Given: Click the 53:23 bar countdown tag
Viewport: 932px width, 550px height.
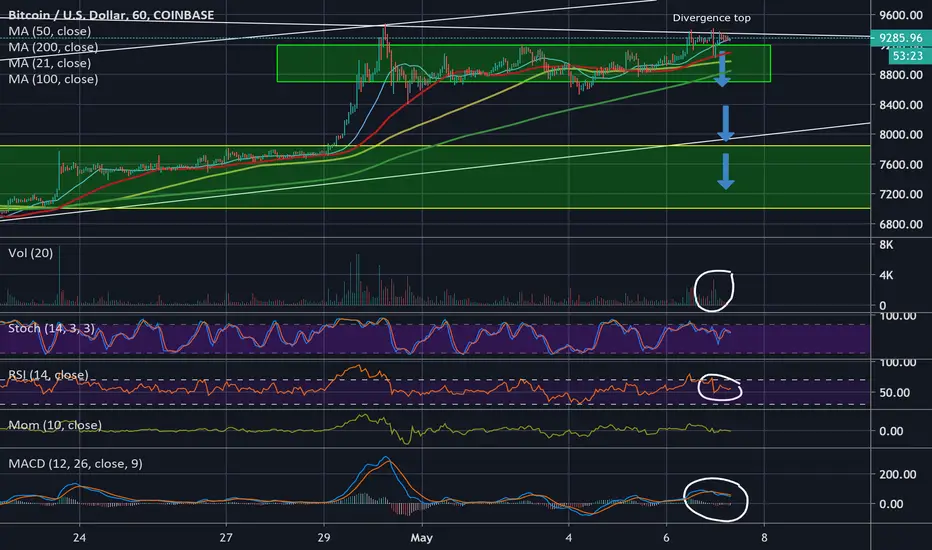Looking at the screenshot, I should point(908,56).
